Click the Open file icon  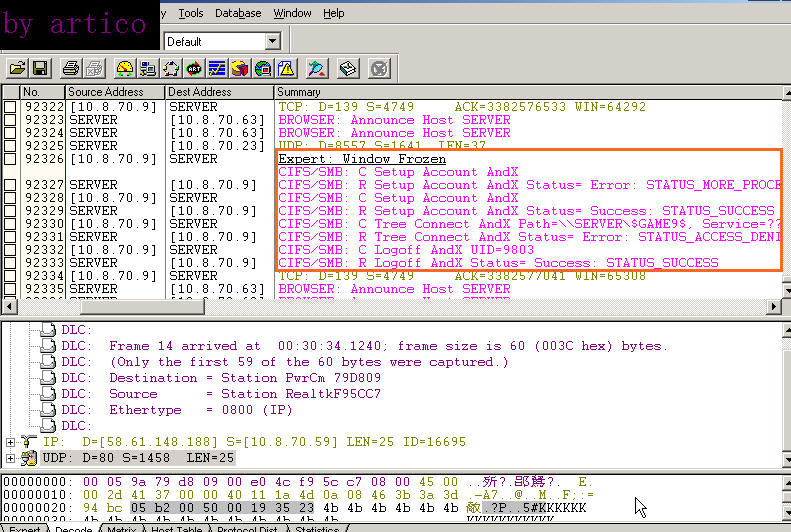click(x=18, y=69)
